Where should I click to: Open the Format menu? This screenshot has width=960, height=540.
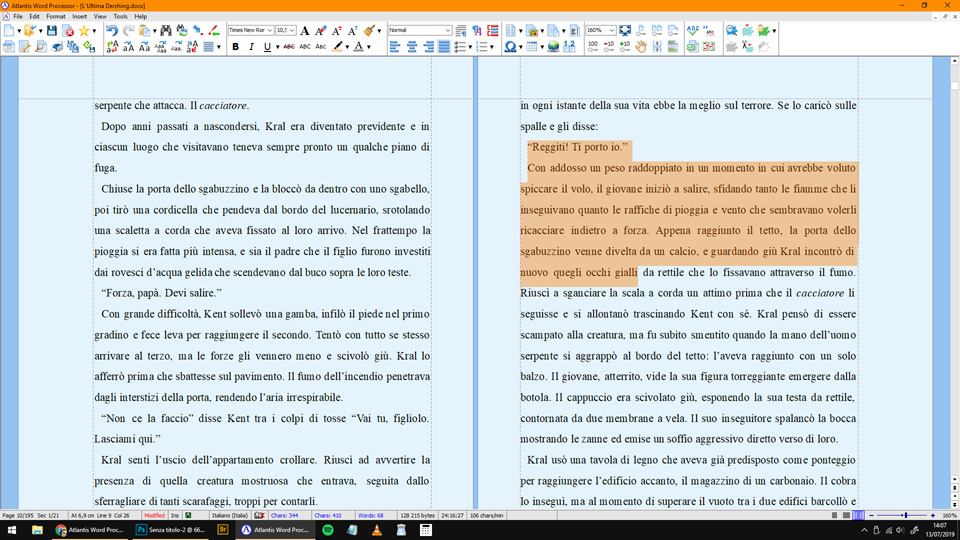55,17
